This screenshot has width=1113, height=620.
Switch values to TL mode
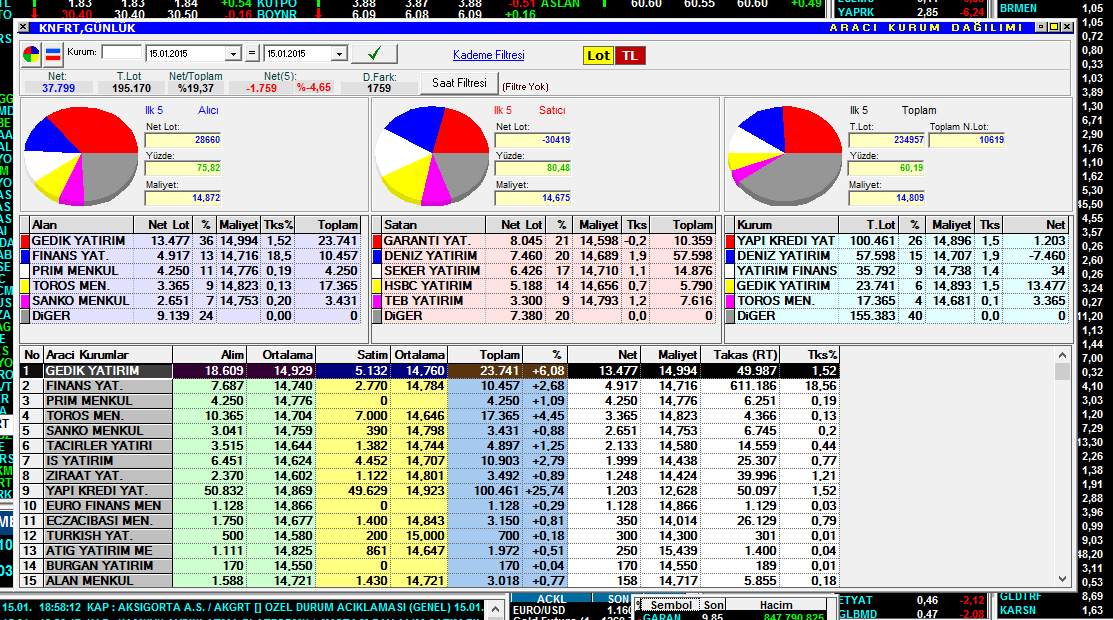click(x=630, y=55)
